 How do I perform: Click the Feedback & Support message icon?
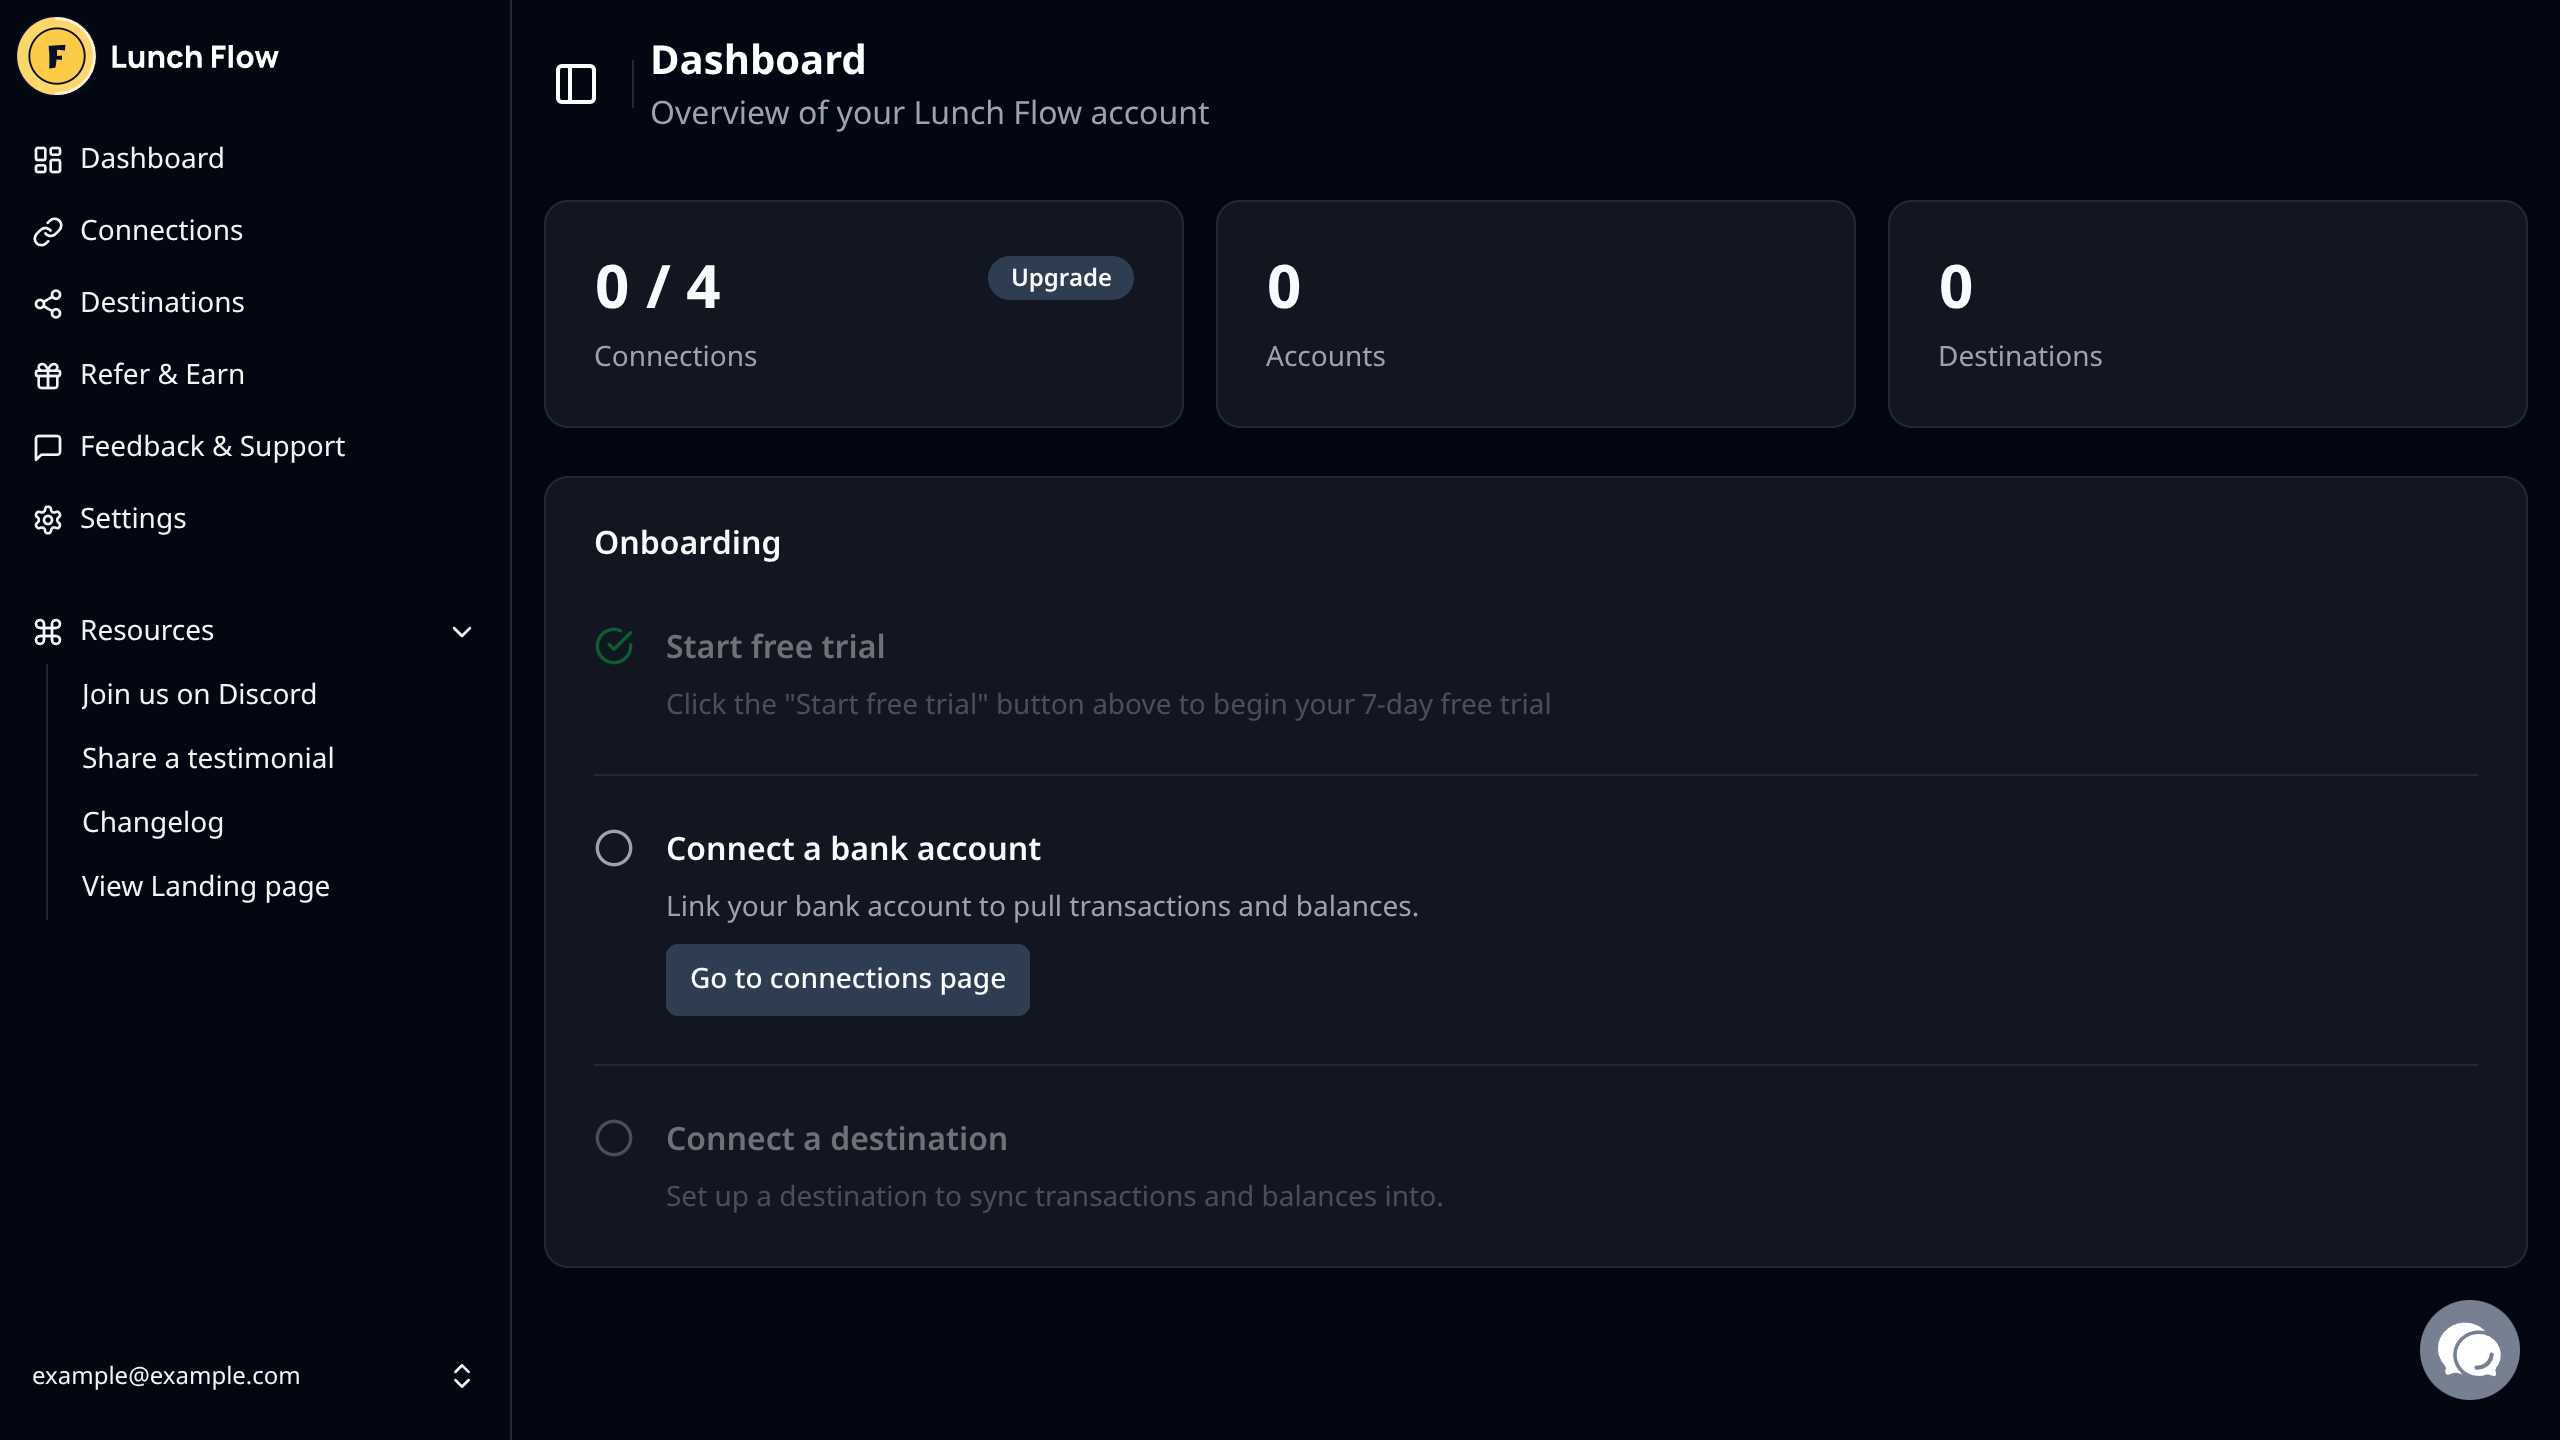48,447
